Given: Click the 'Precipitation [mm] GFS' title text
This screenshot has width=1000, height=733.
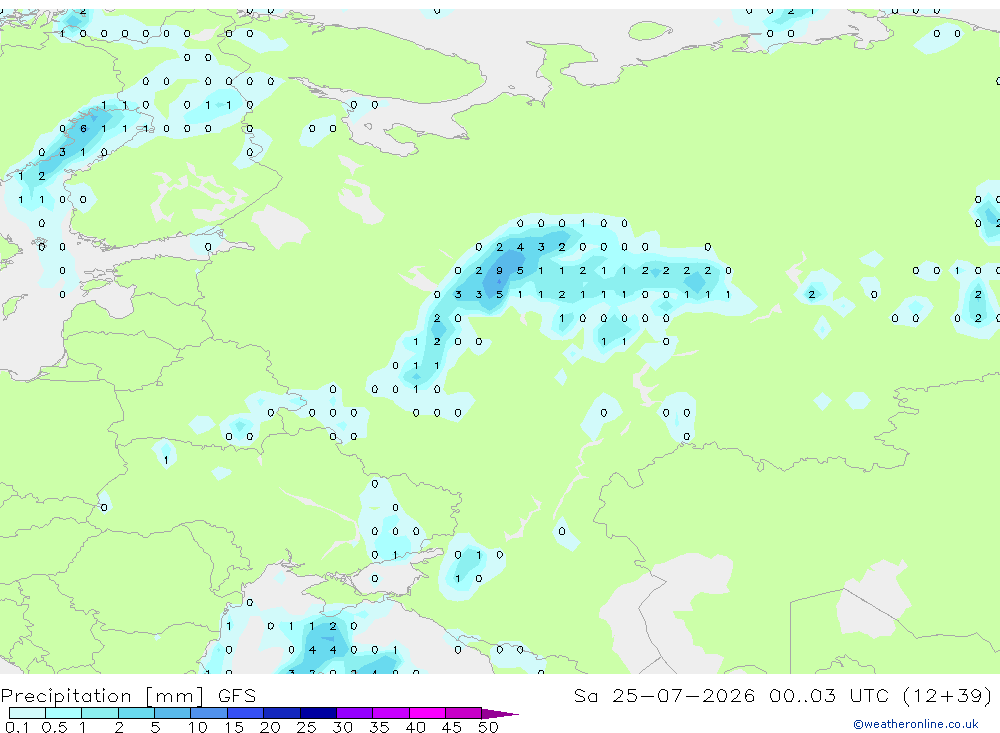Looking at the screenshot, I should coord(128,696).
